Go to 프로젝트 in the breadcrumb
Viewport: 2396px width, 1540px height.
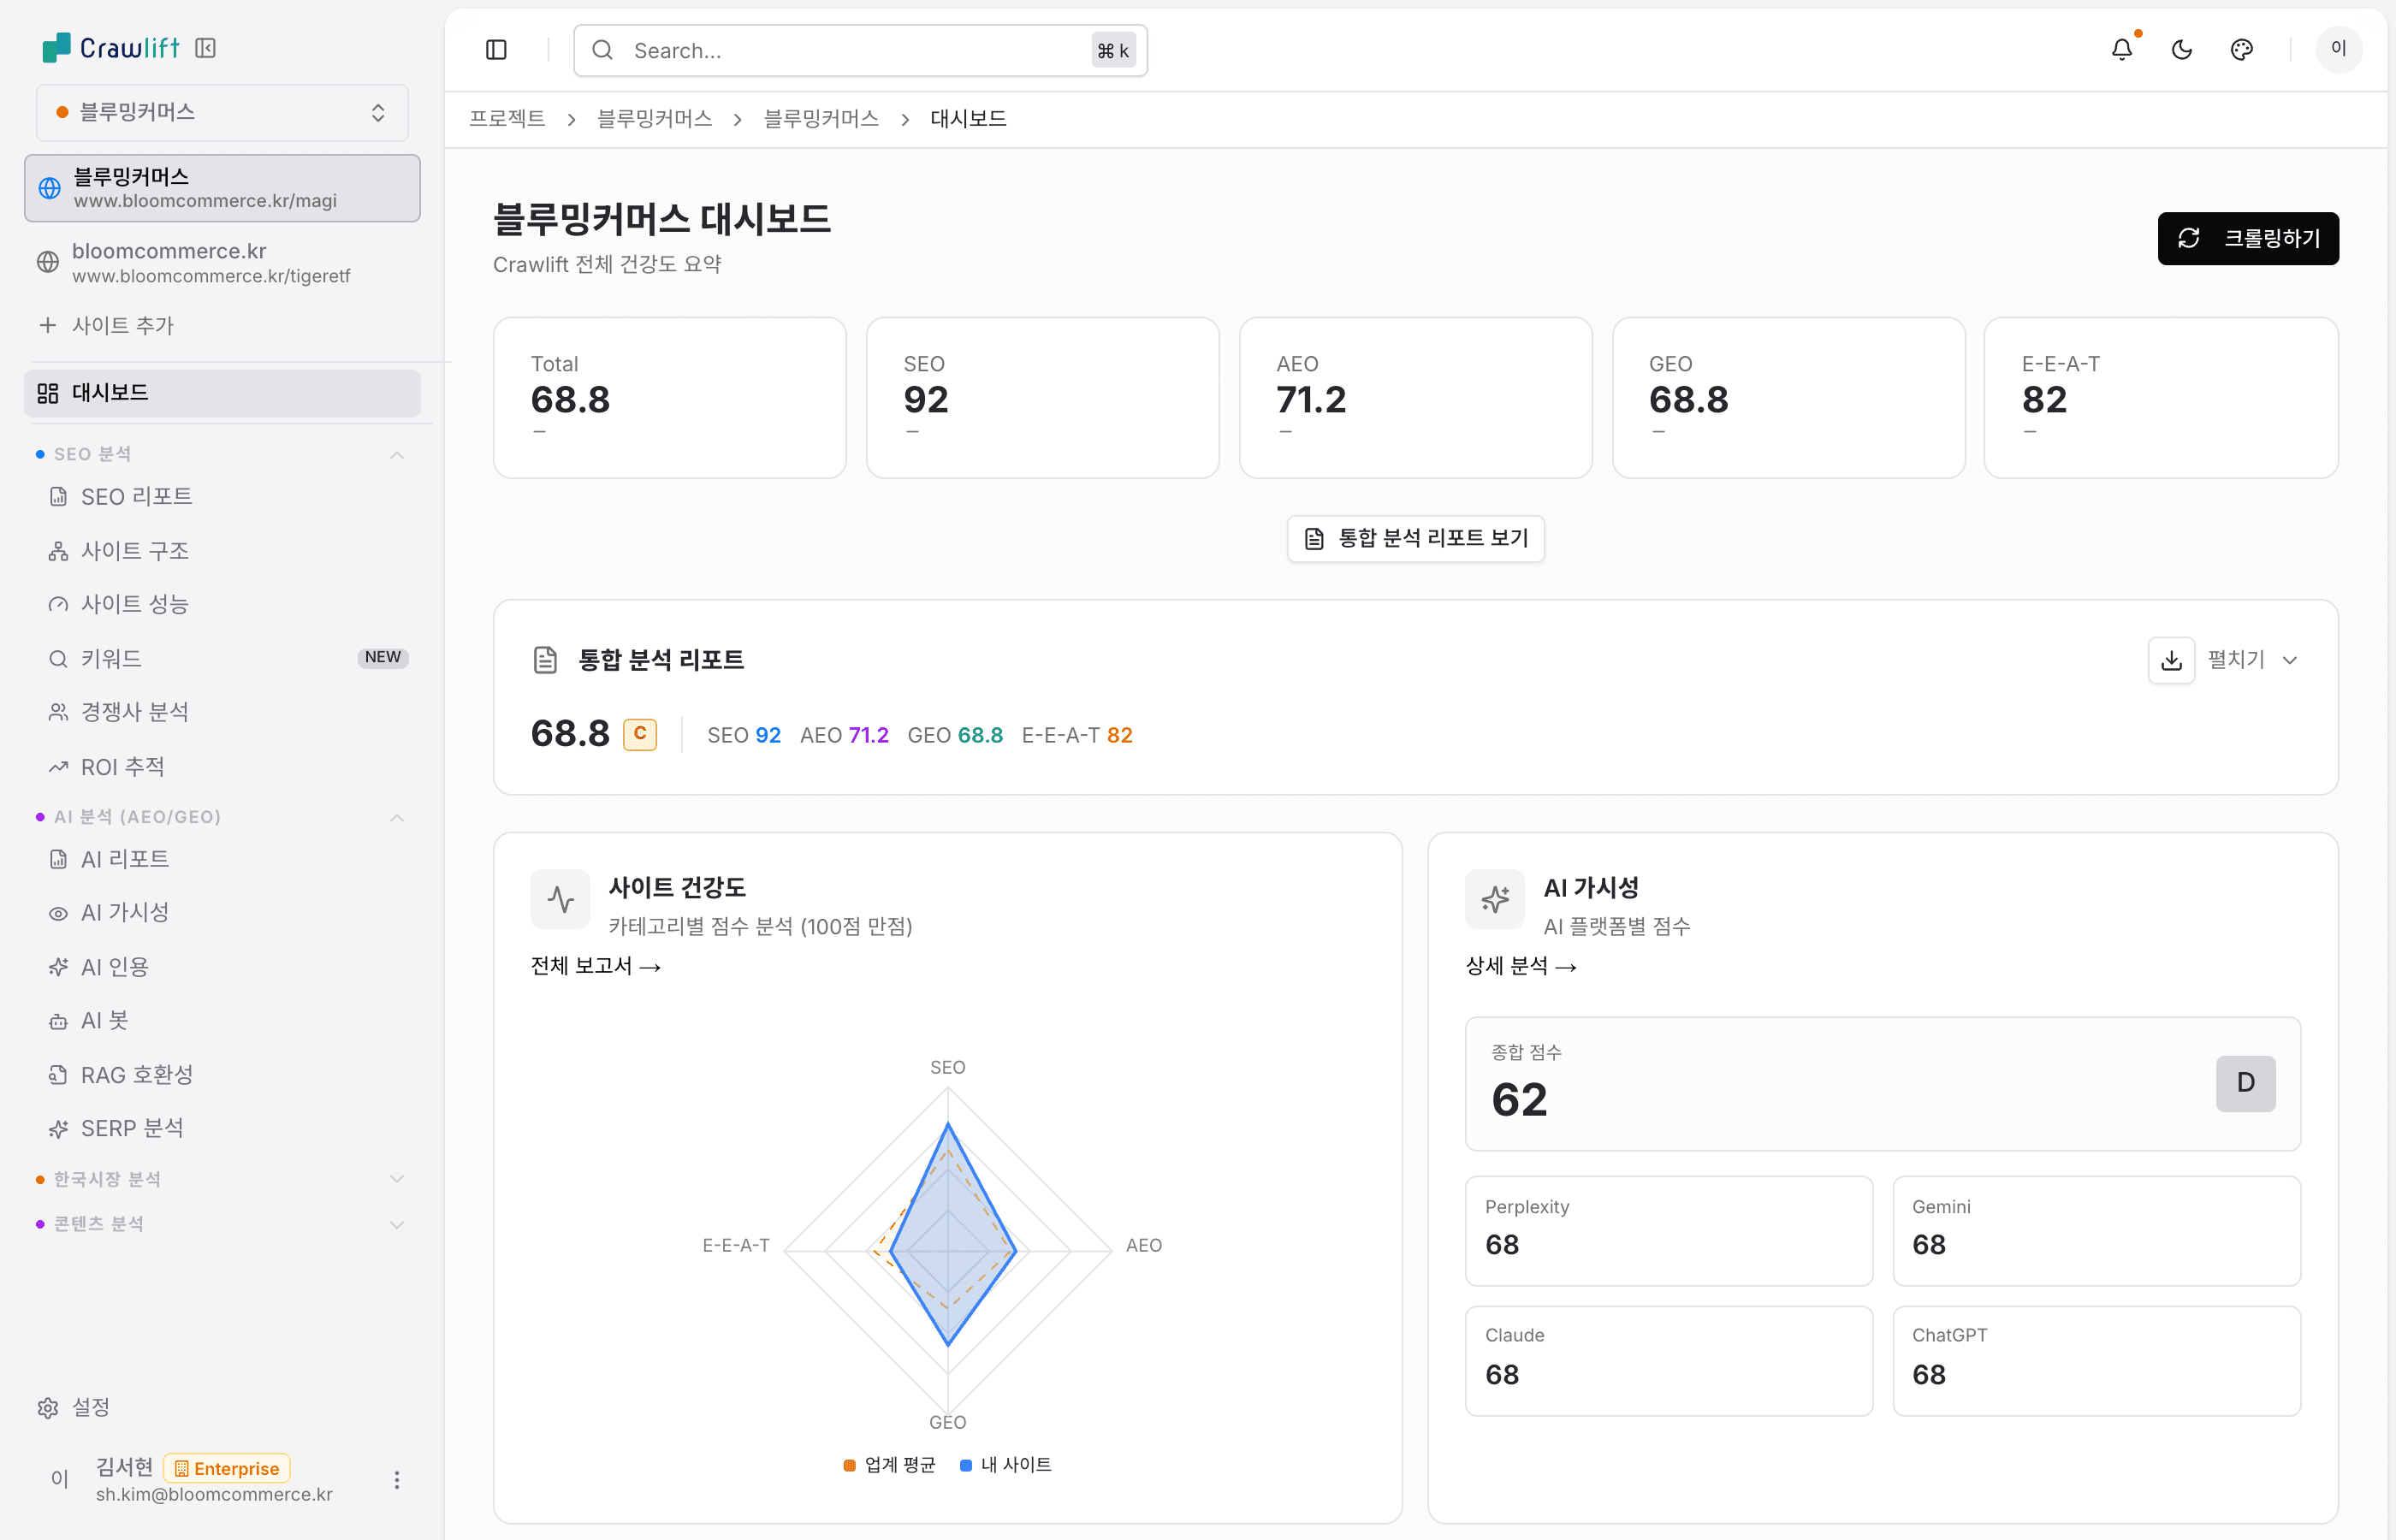[x=506, y=118]
